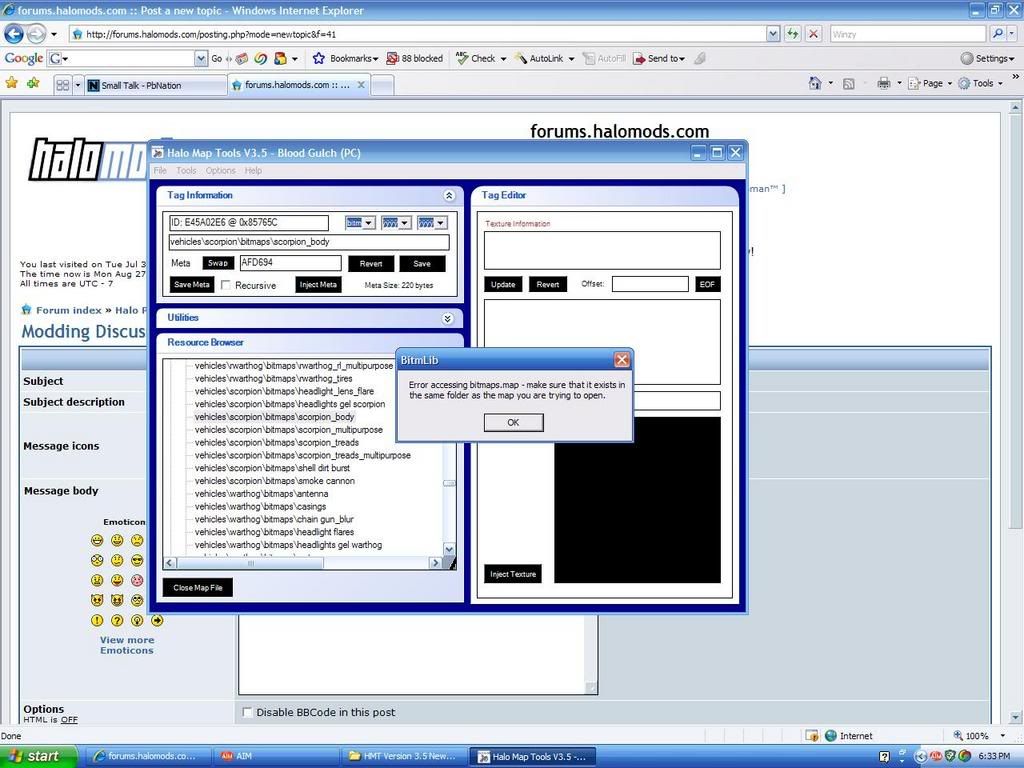The image size is (1024, 768).
Task: Select vehicles\scorpion\bitmaps\scorpion_treads in Resource Browser
Action: (x=277, y=442)
